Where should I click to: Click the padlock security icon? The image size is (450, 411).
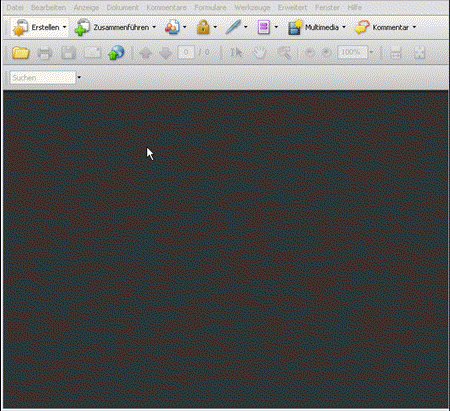pos(203,27)
